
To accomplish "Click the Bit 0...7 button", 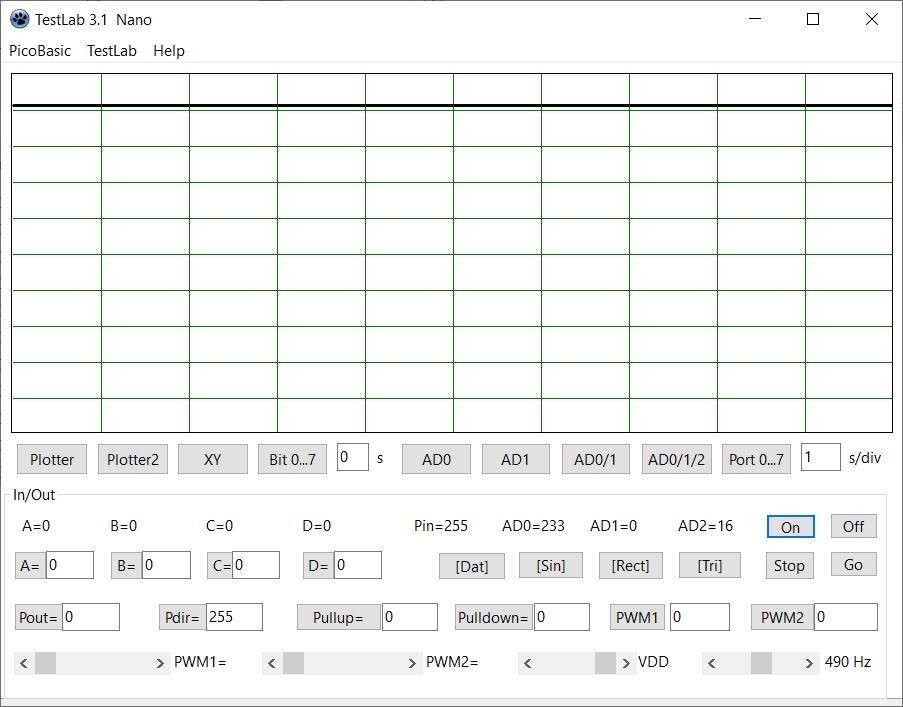I will [x=292, y=459].
